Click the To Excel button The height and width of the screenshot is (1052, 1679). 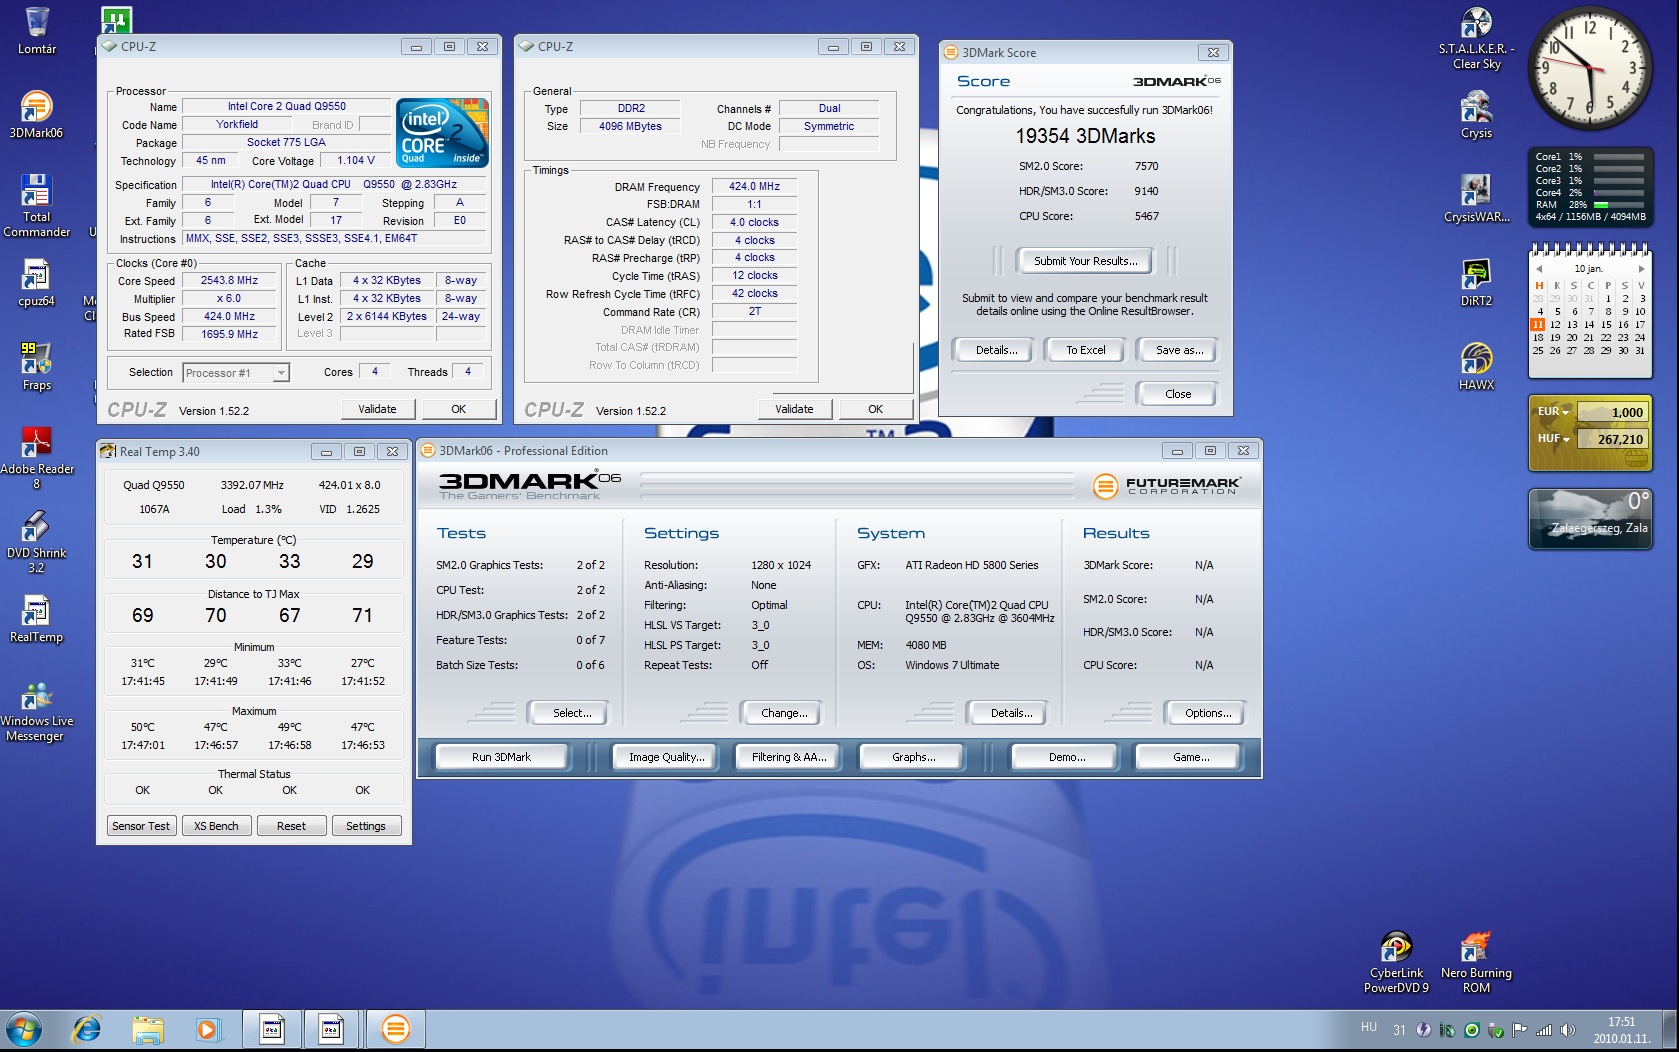(x=1085, y=350)
